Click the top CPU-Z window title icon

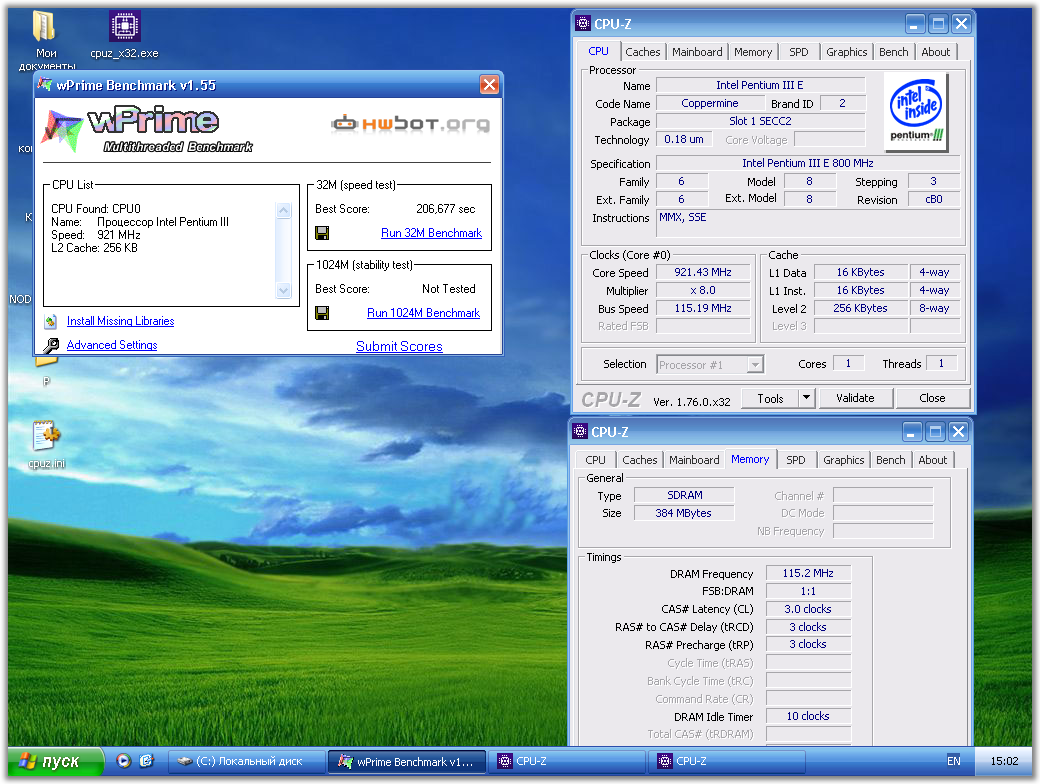[583, 24]
